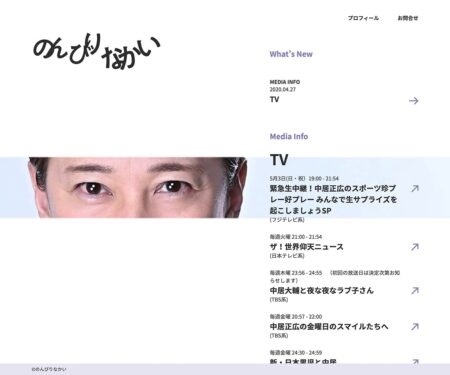Image resolution: width=450 pixels, height=375 pixels.
Task: Click the eyes banner photo
Action: click(x=137, y=187)
